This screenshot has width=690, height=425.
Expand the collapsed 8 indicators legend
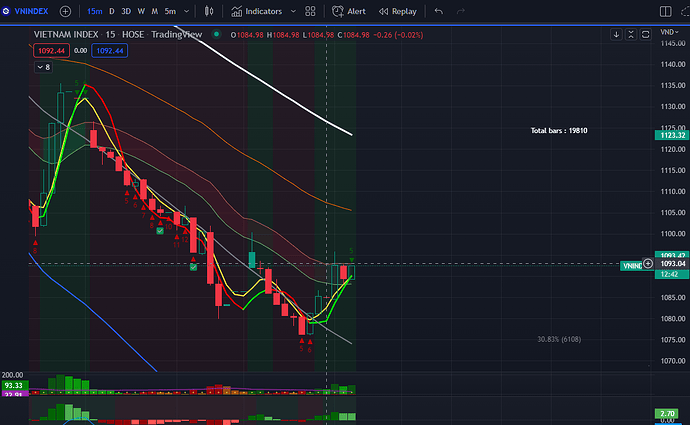click(x=43, y=67)
